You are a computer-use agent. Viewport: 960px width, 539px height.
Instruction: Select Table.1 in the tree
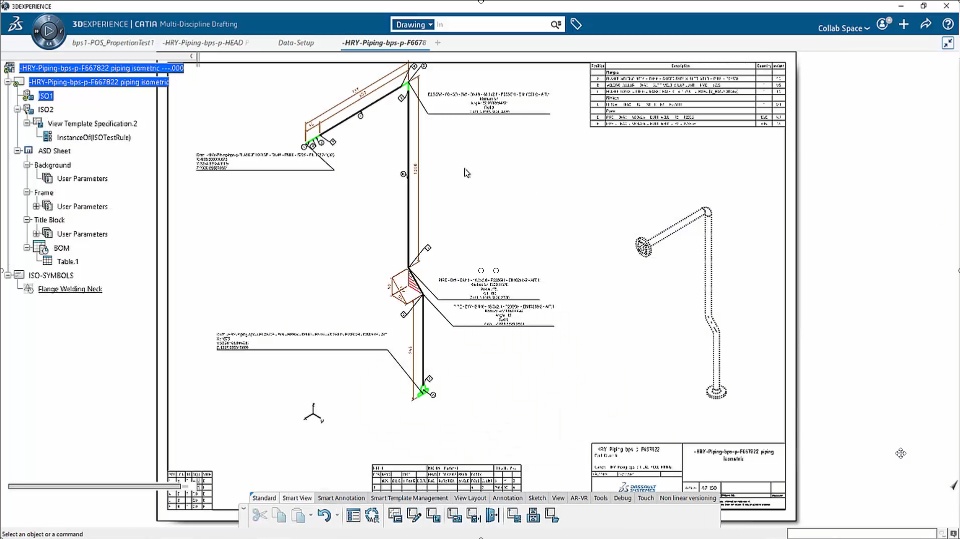click(x=67, y=262)
